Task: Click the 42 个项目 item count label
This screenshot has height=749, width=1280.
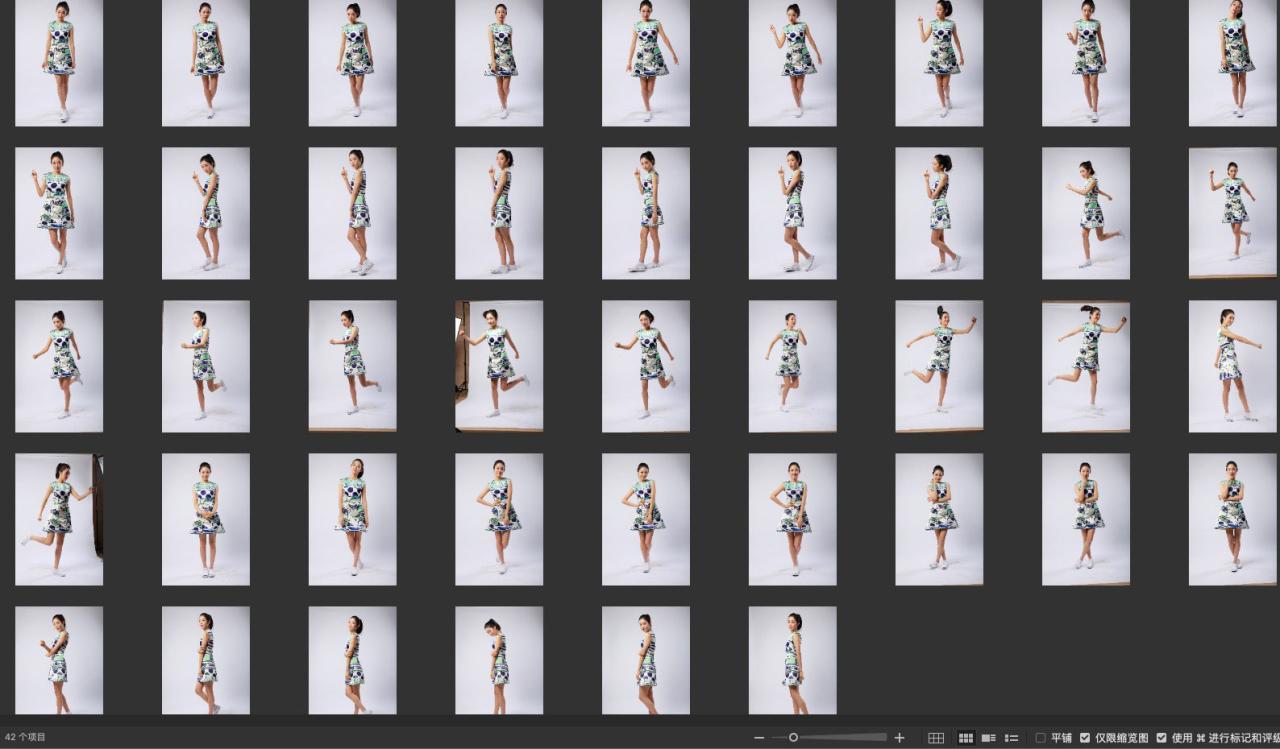Action: coord(25,738)
